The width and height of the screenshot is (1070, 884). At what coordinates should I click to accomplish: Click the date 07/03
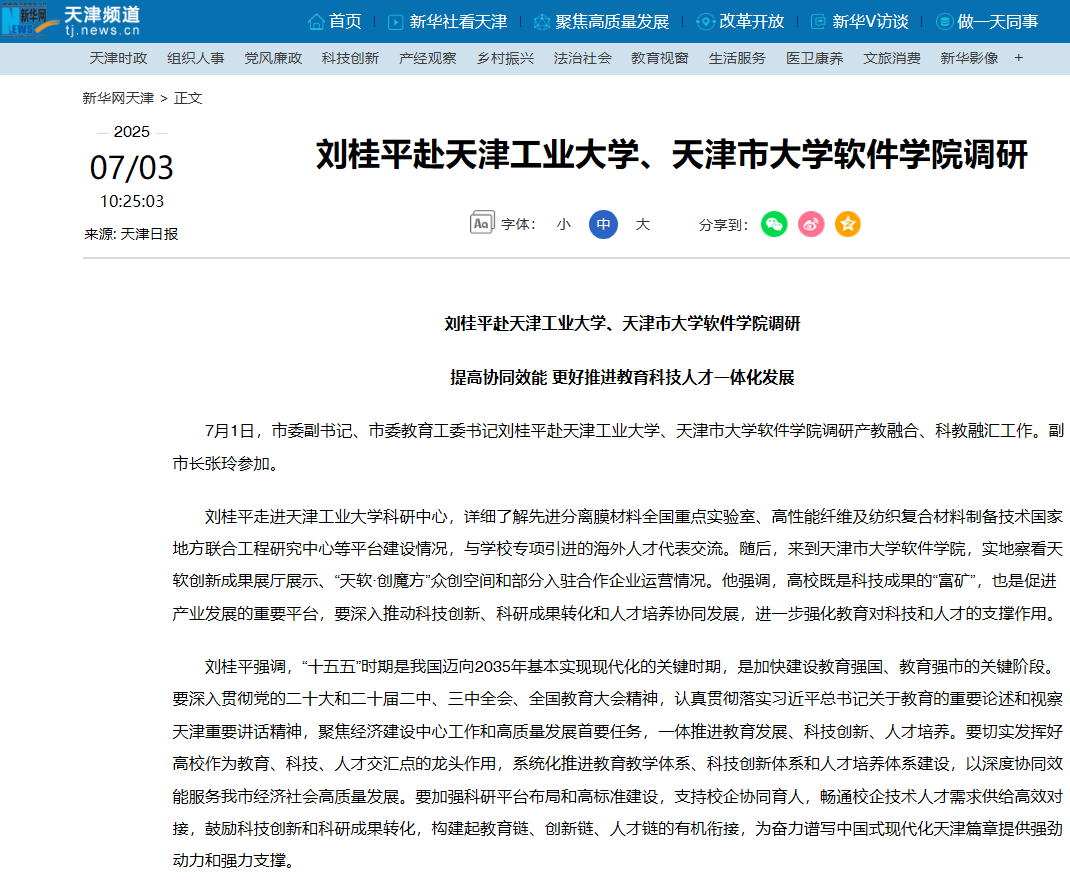point(132,168)
